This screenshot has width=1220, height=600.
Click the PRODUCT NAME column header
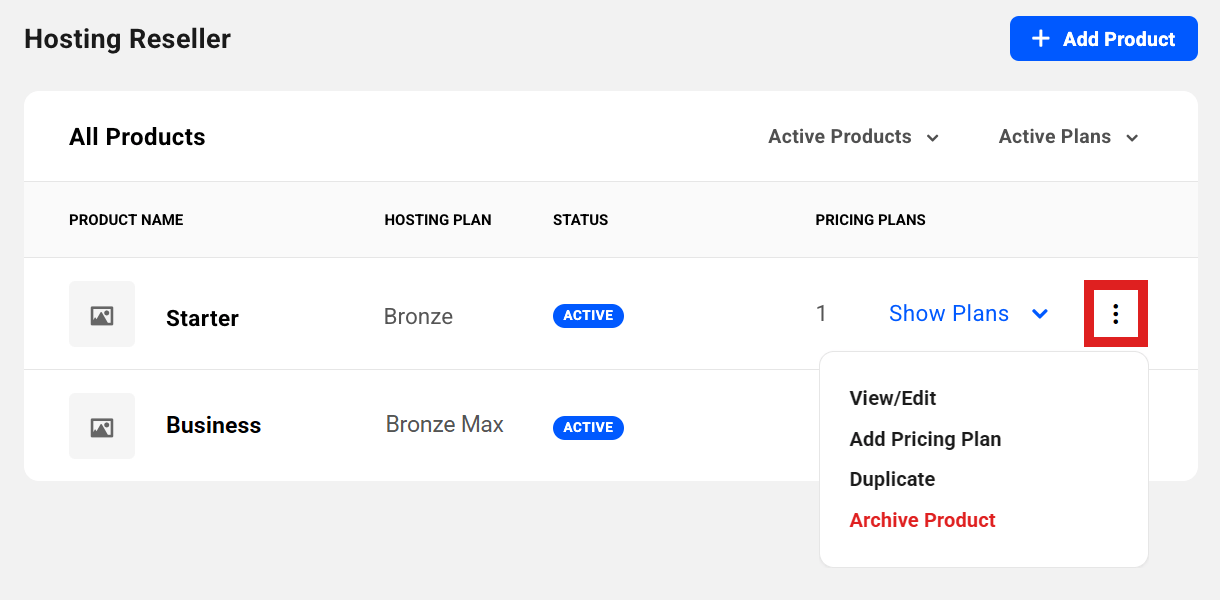[x=126, y=220]
